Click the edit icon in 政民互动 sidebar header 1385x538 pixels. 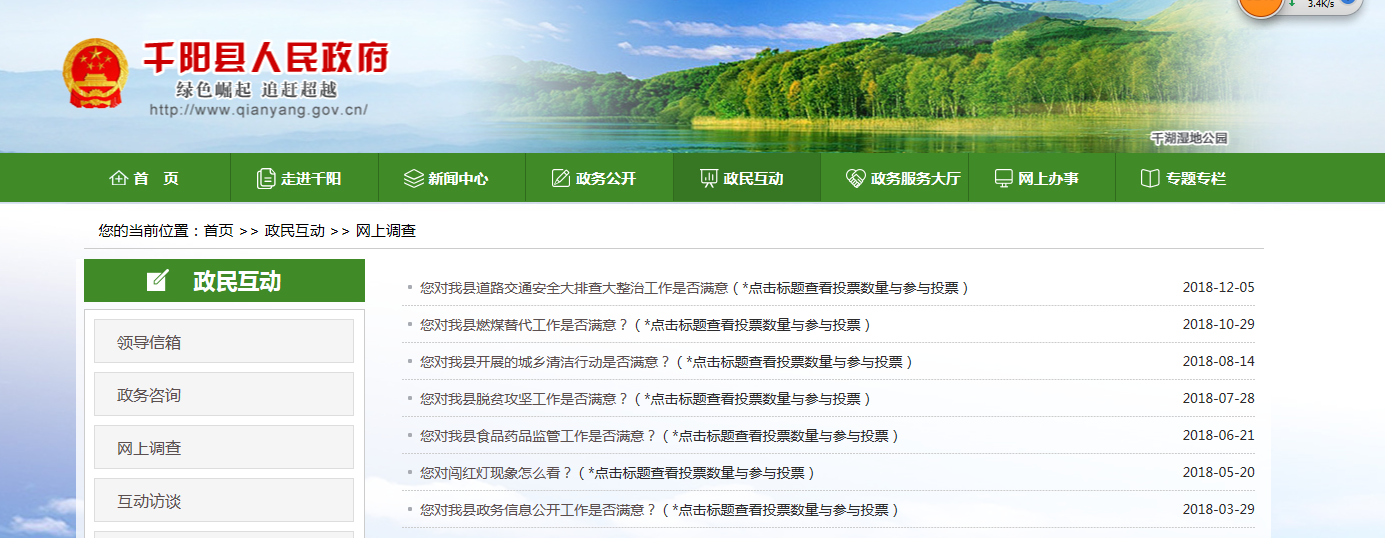point(158,281)
